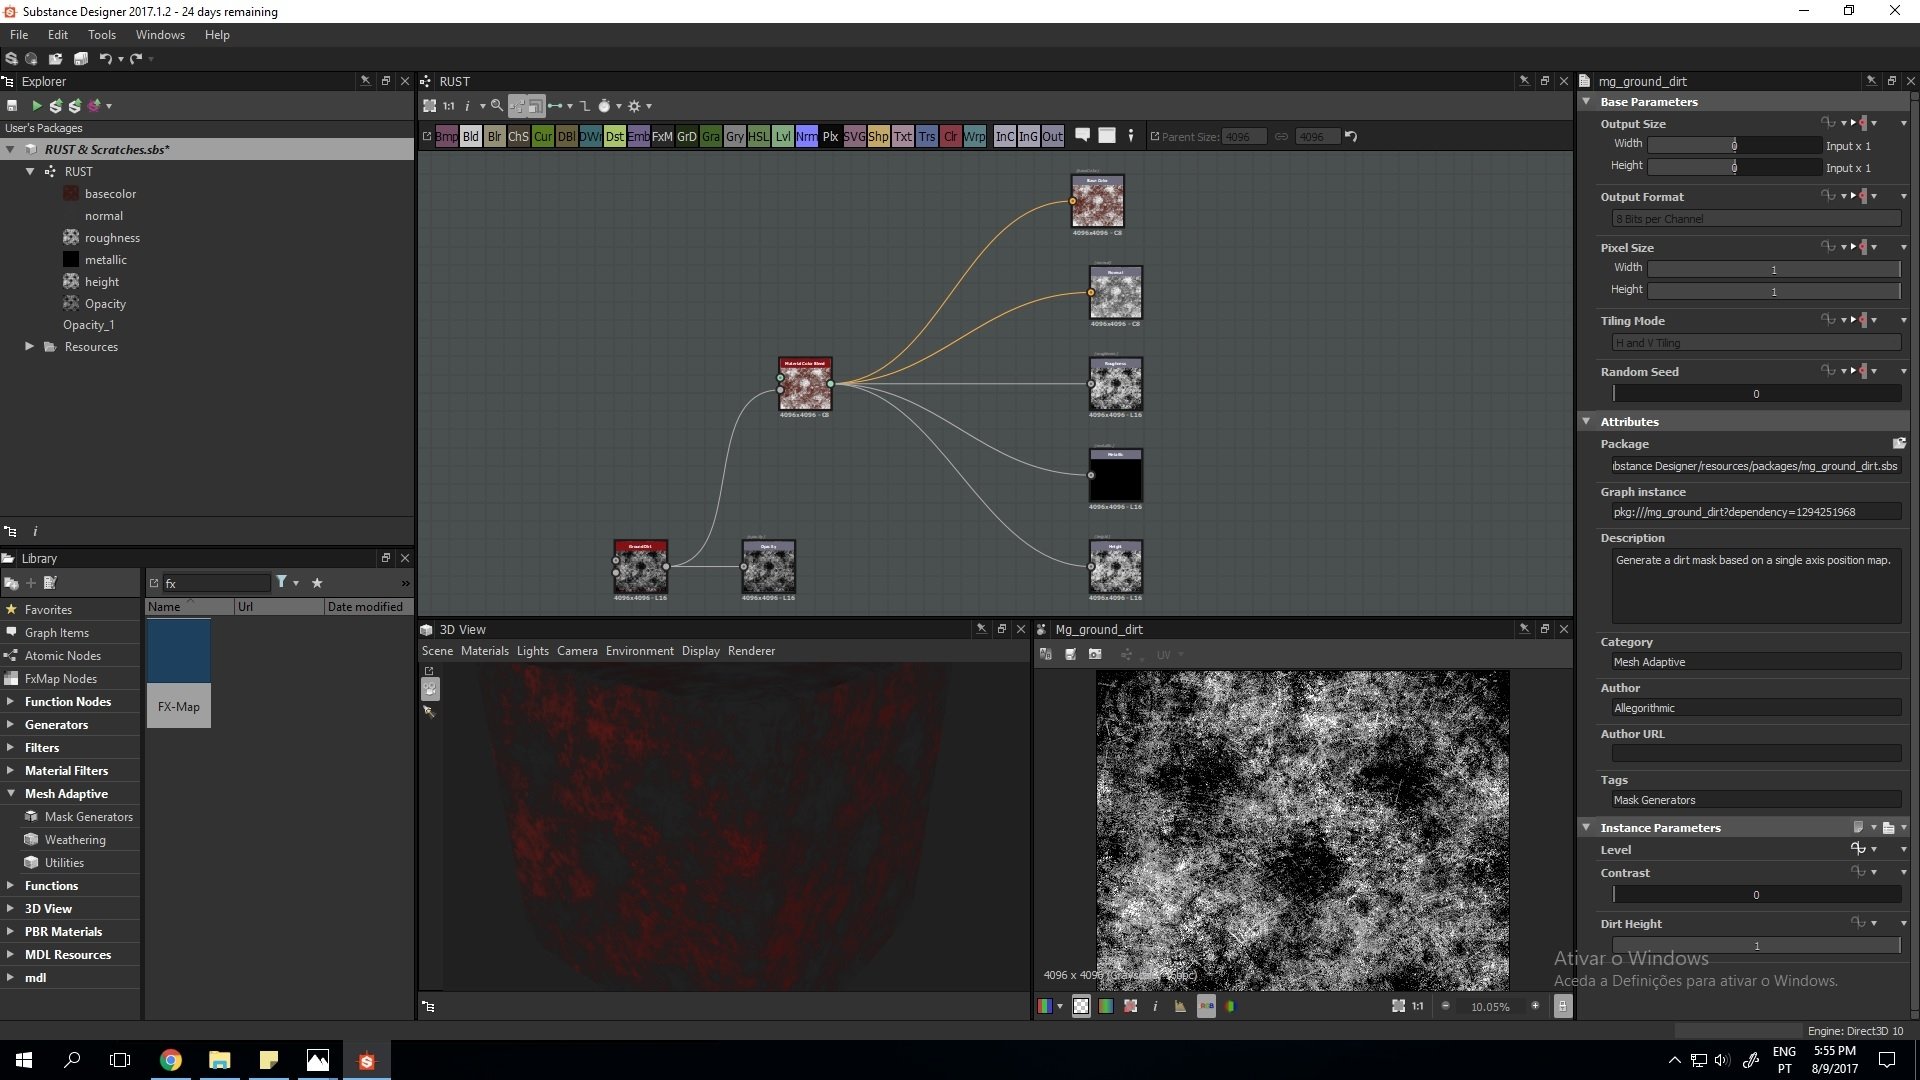
Task: Toggle the color gradient display in 2D view
Action: [x=1106, y=1007]
